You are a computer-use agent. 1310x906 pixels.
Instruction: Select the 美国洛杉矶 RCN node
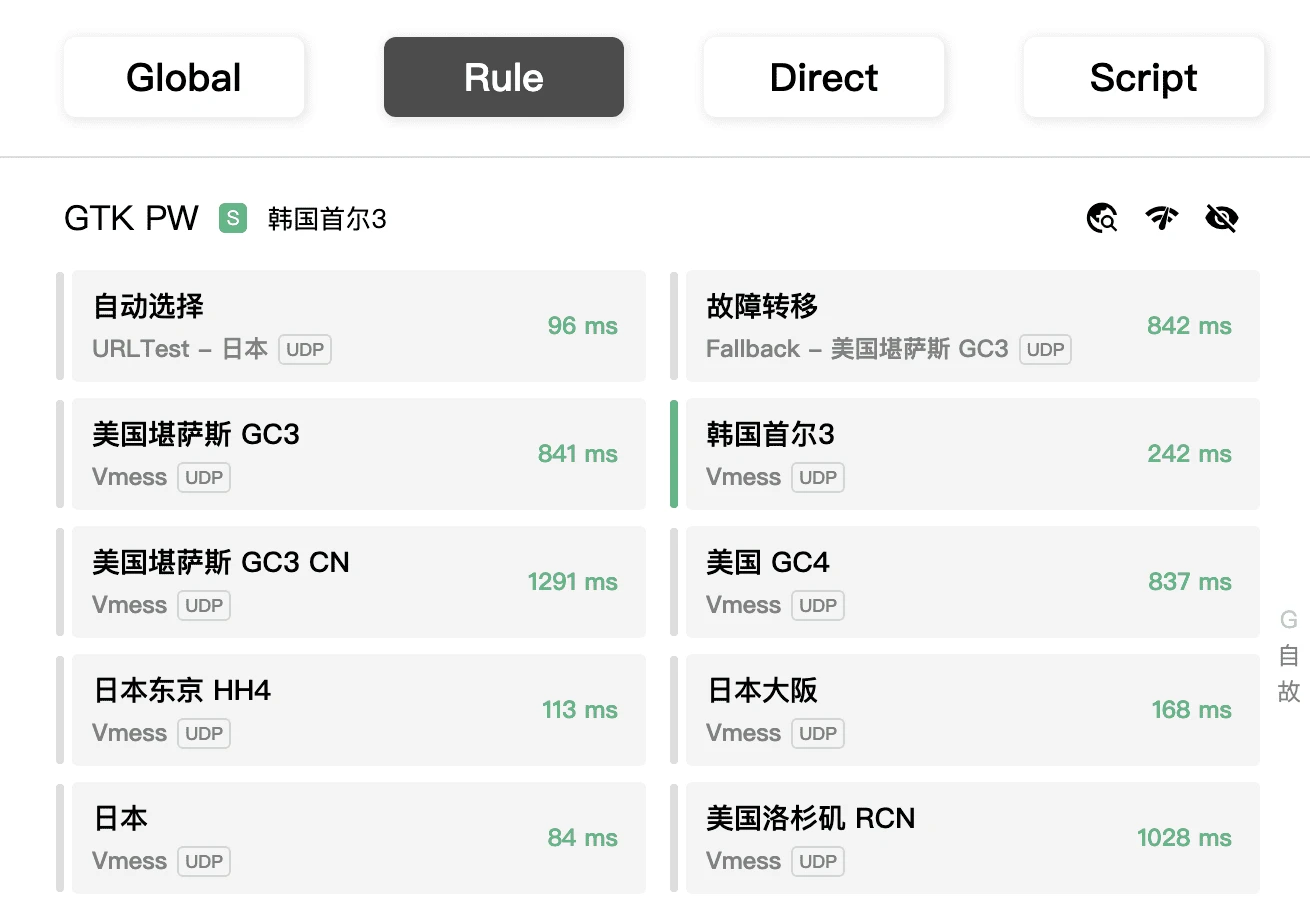972,838
